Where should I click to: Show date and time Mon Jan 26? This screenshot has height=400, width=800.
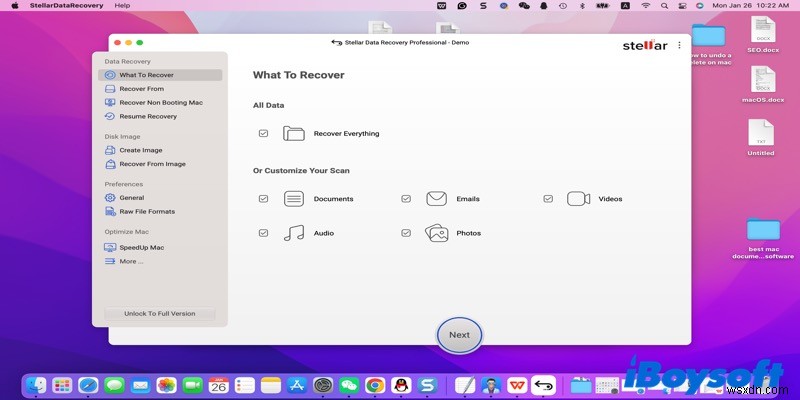751,6
